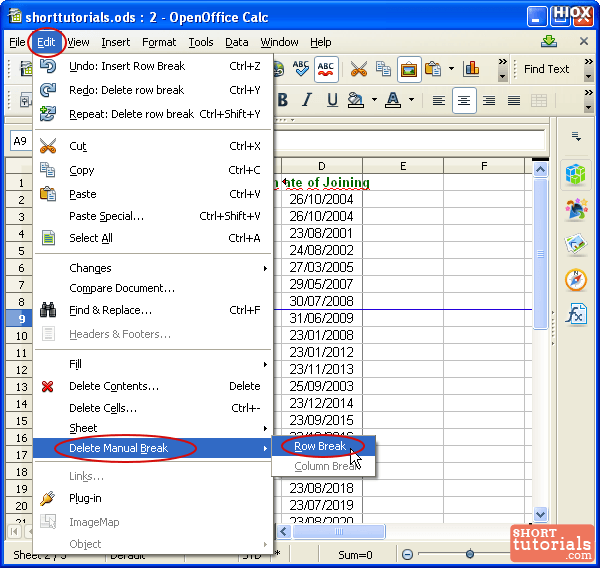
Task: Expand the formatting toolbar overflow chevron
Action: [x=589, y=92]
